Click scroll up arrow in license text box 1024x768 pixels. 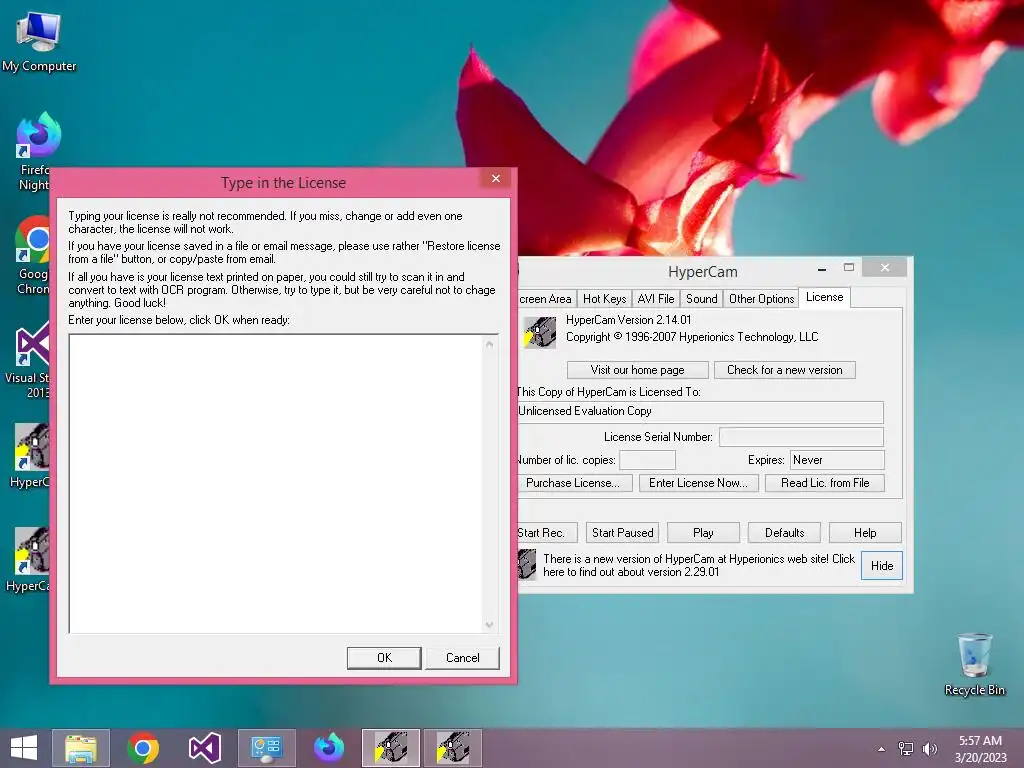tap(489, 344)
